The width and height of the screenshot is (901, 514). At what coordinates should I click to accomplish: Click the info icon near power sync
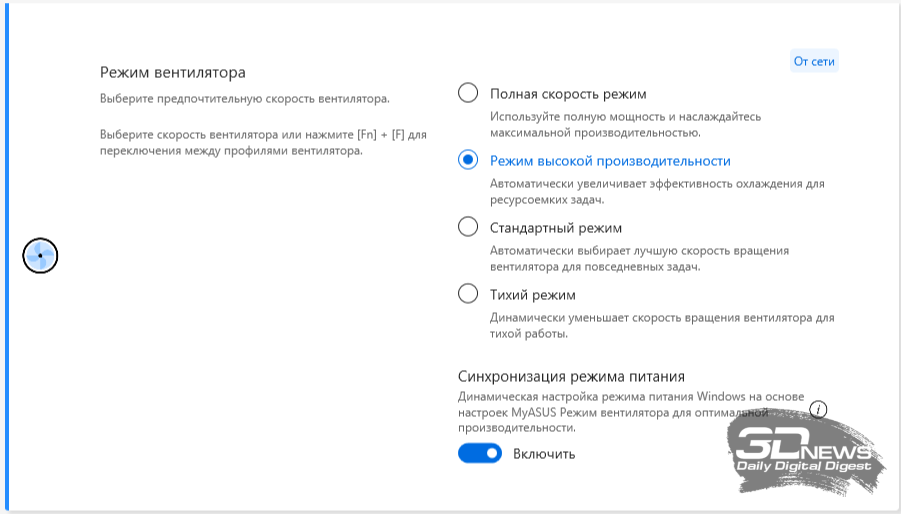819,409
